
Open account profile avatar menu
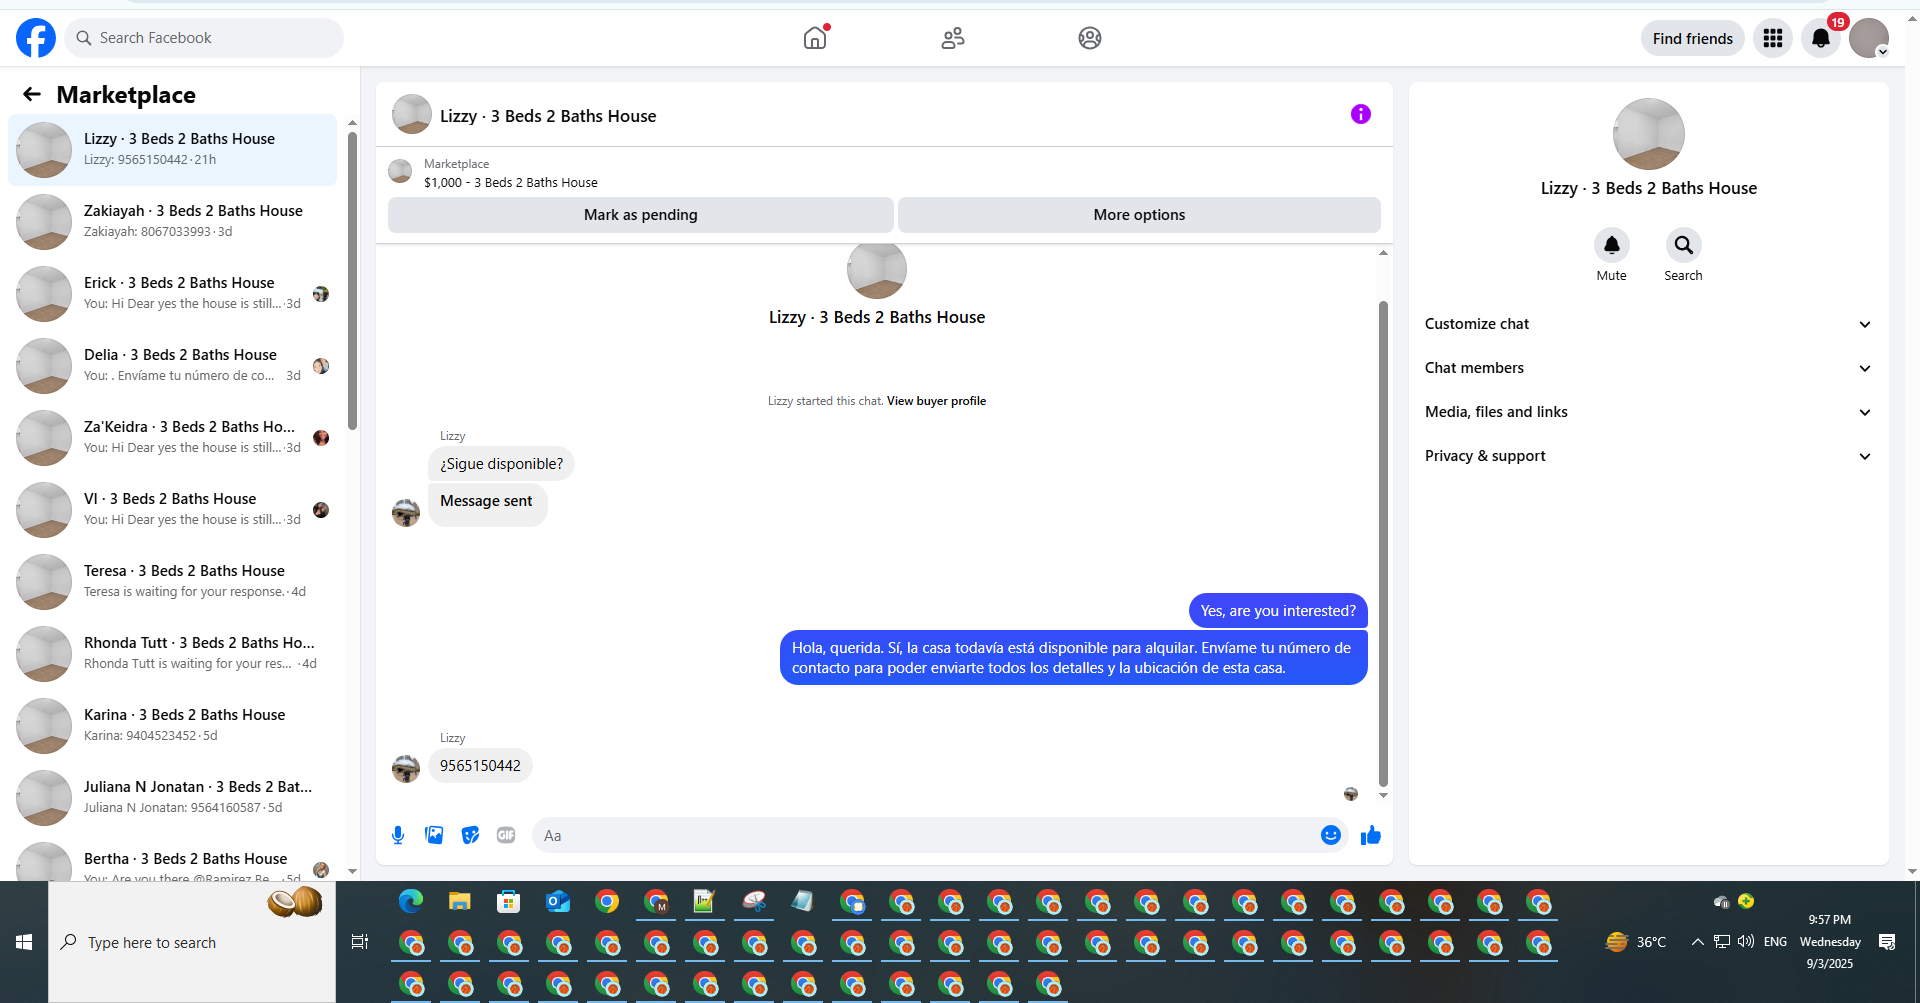point(1869,38)
